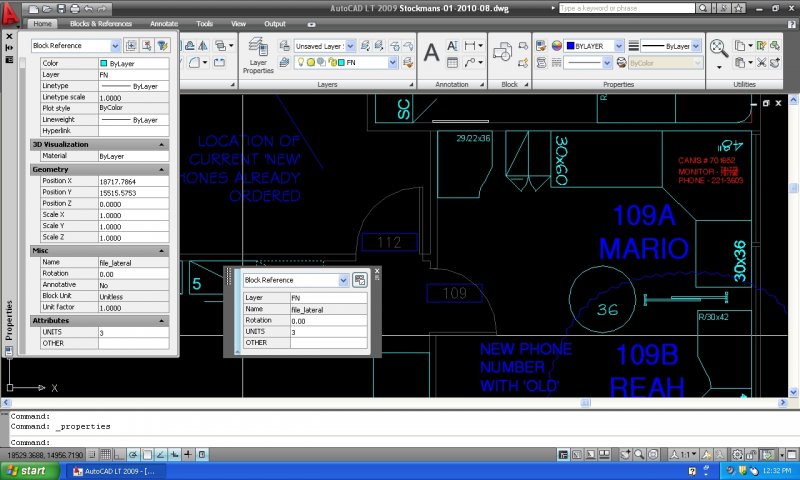The width and height of the screenshot is (800, 480).
Task: Toggle Polar Tracking in status bar
Action: (x=133, y=454)
